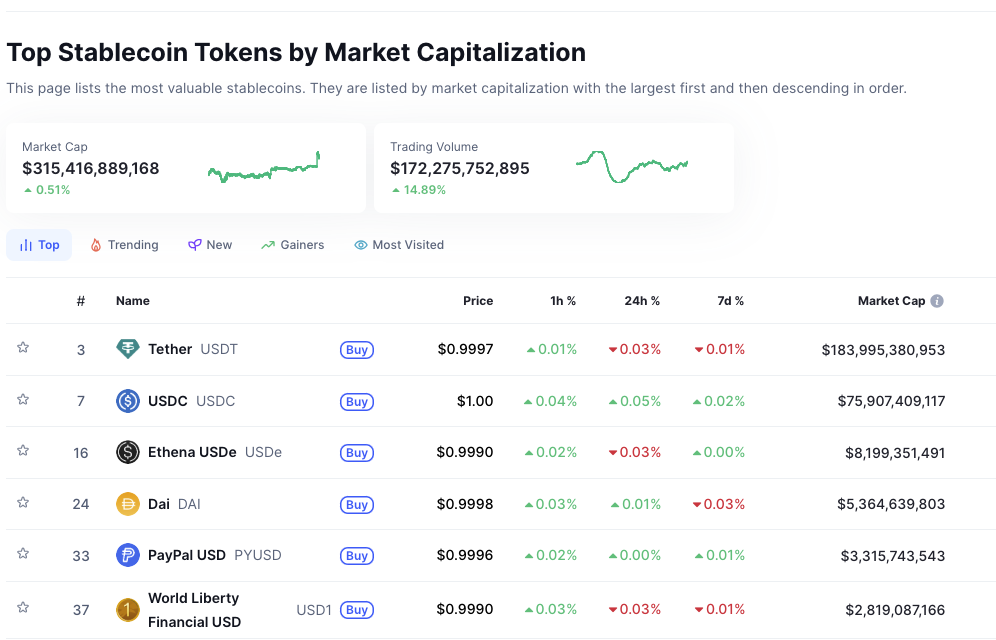Image resolution: width=996 pixels, height=640 pixels.
Task: Sort the table by the Price column
Action: click(478, 300)
